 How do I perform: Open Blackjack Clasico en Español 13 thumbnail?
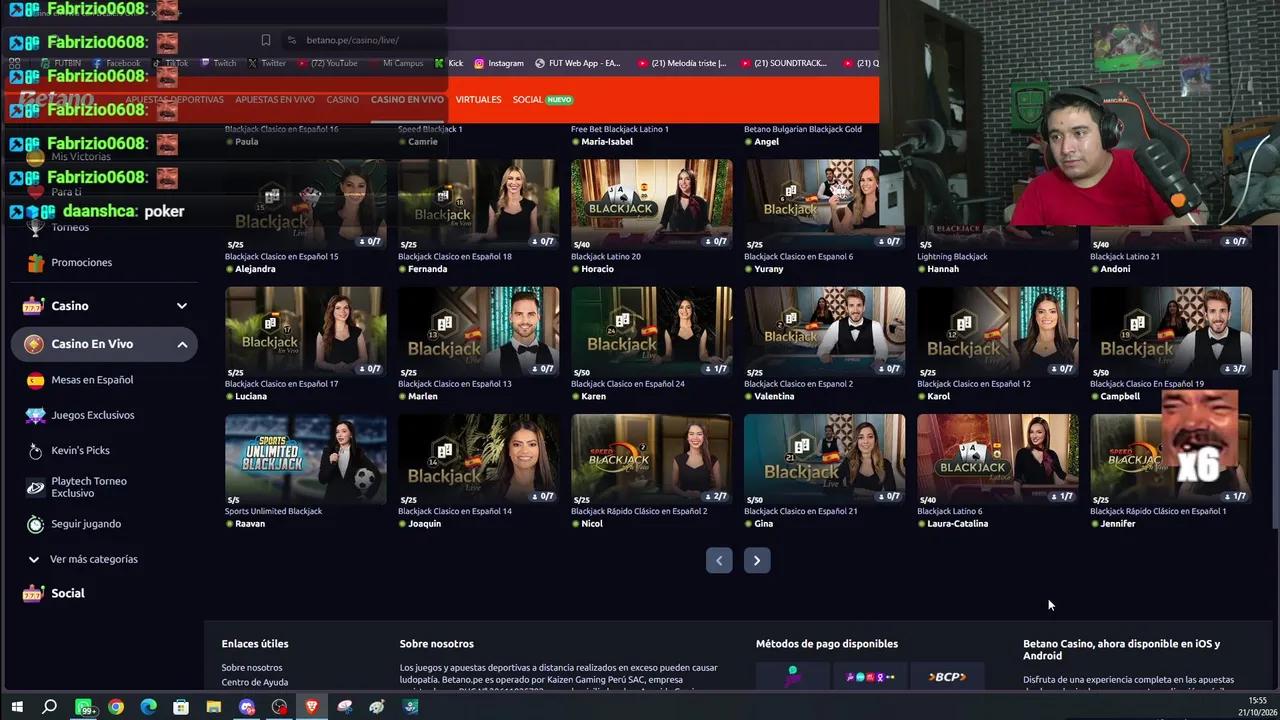tap(479, 332)
